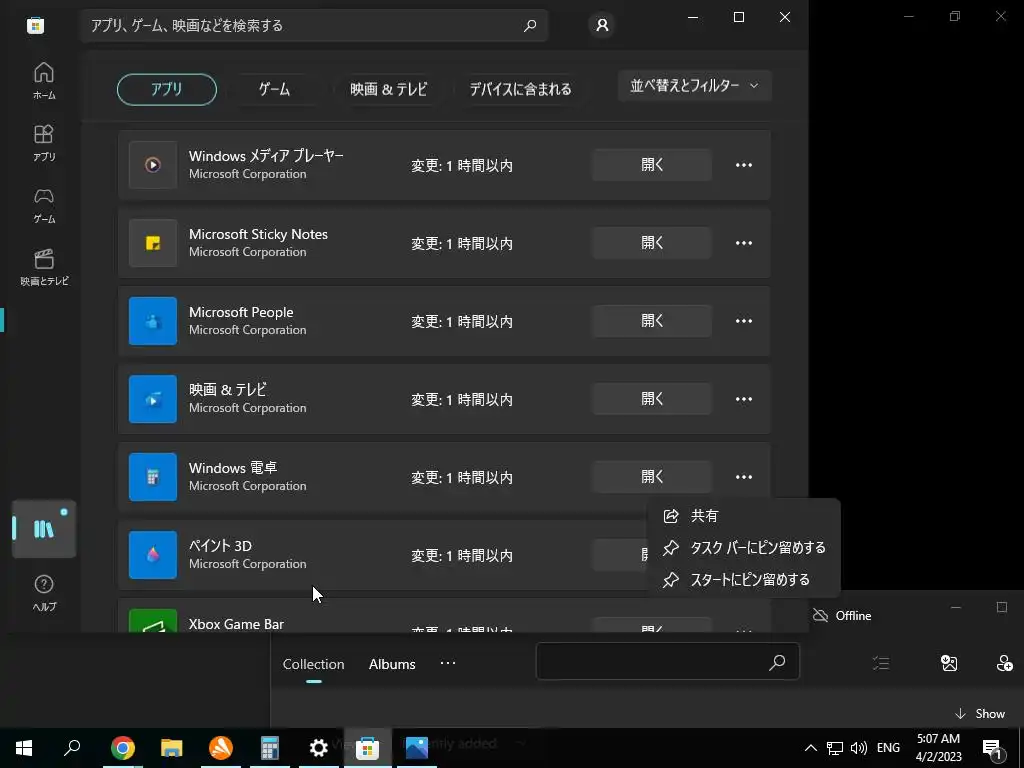Click the ENG language indicator

[x=888, y=748]
